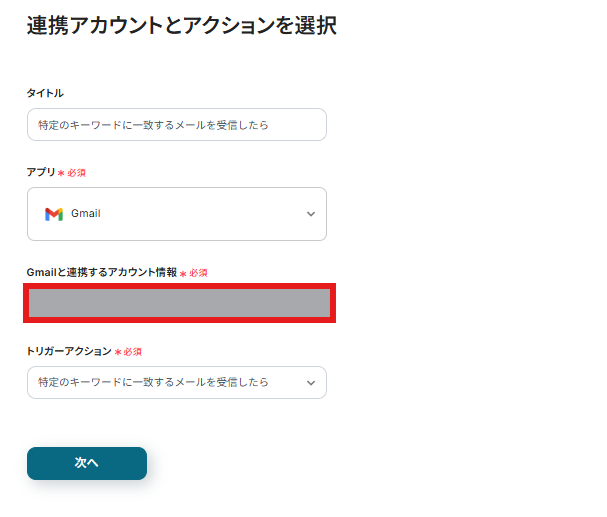
Task: Select the trigger text 特定のキーワードに一致するメールを受信したら in dropdown
Action: tap(153, 383)
